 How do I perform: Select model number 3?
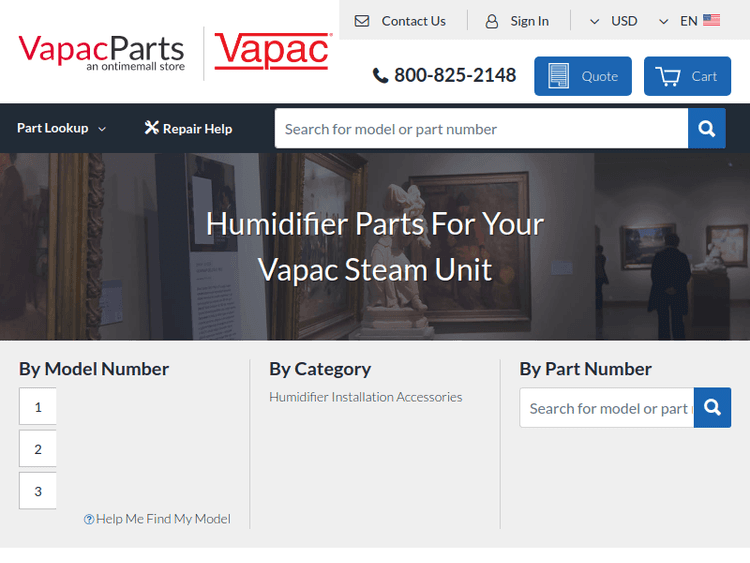[38, 490]
